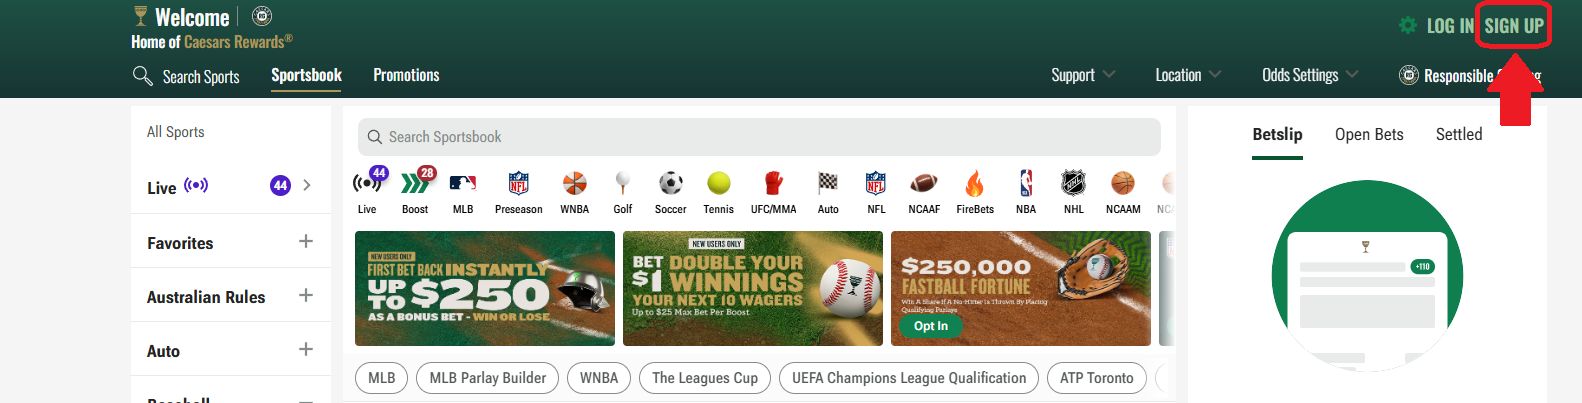Open the WNBA basketball icon
Image resolution: width=1582 pixels, height=403 pixels.
574,184
